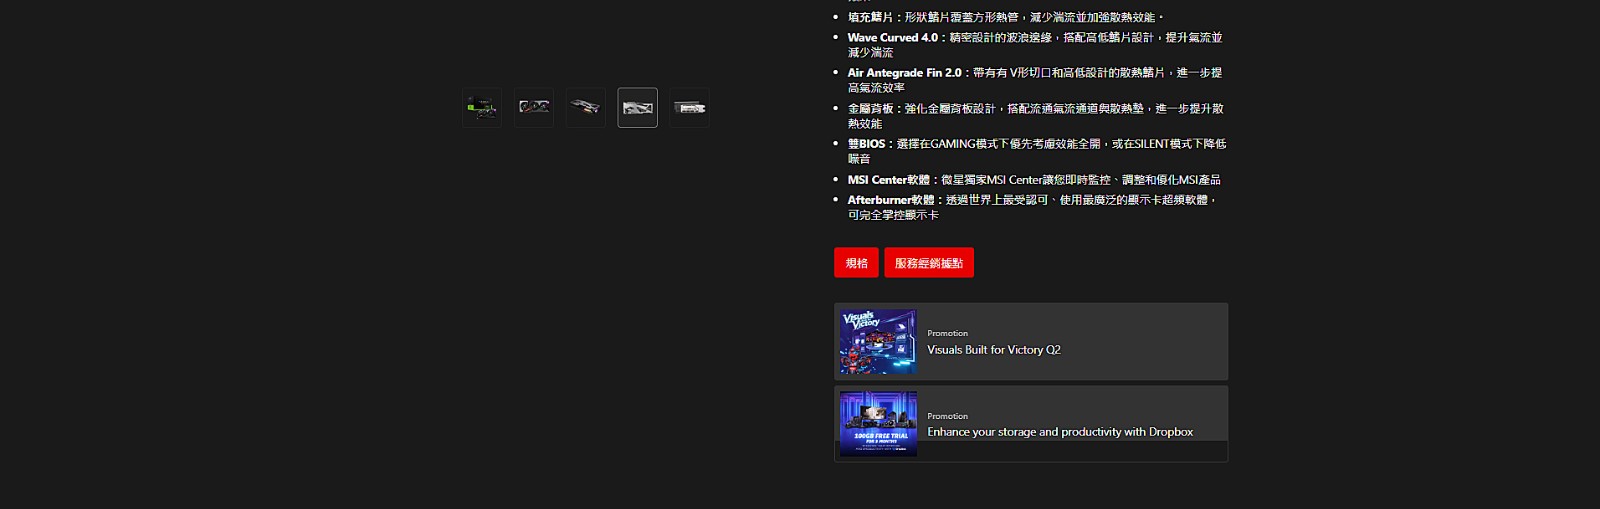Open the red 規格 specifications button

856,263
